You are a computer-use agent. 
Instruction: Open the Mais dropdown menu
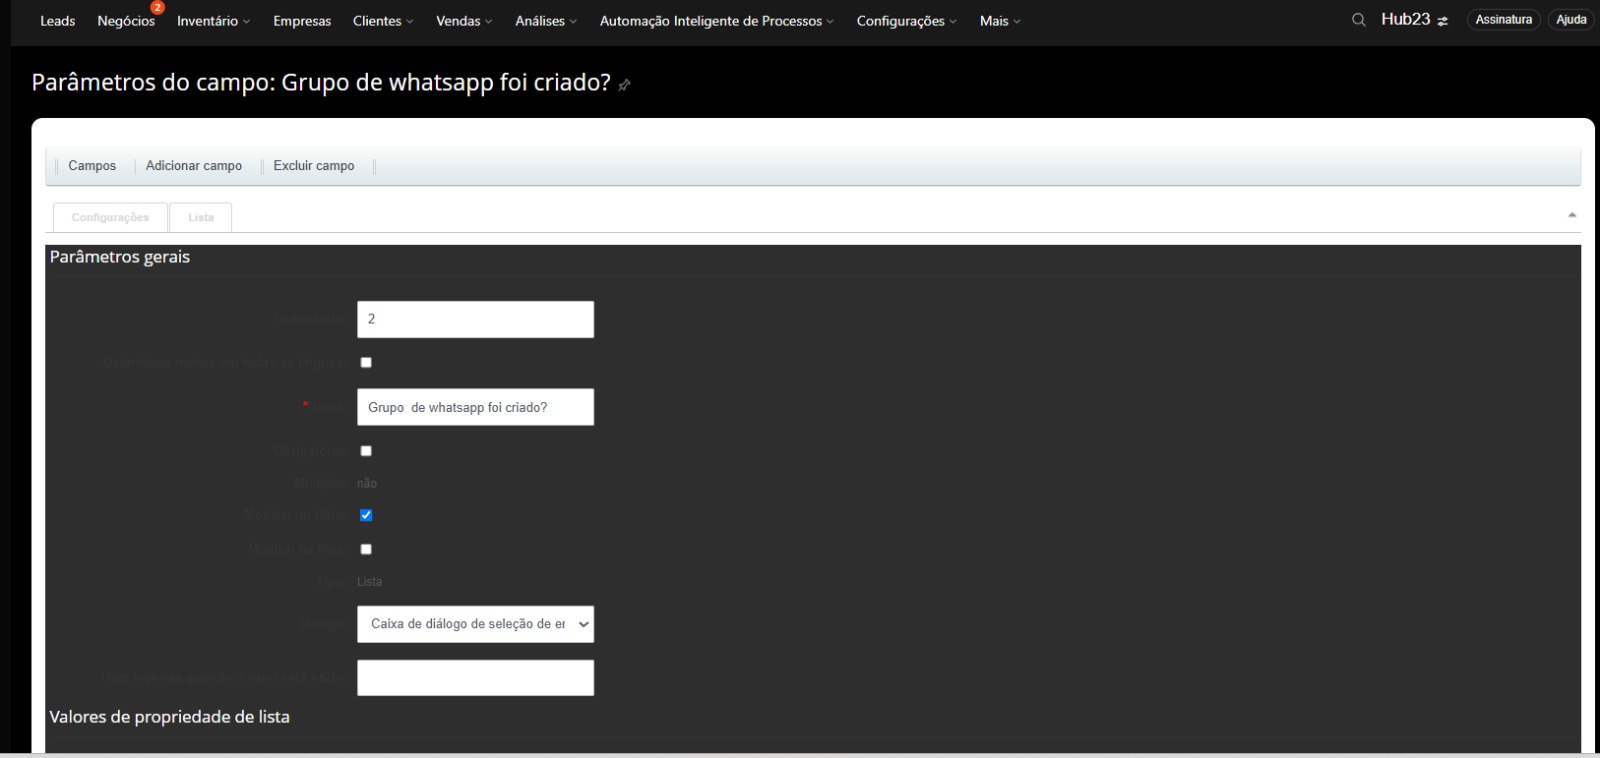(x=999, y=21)
